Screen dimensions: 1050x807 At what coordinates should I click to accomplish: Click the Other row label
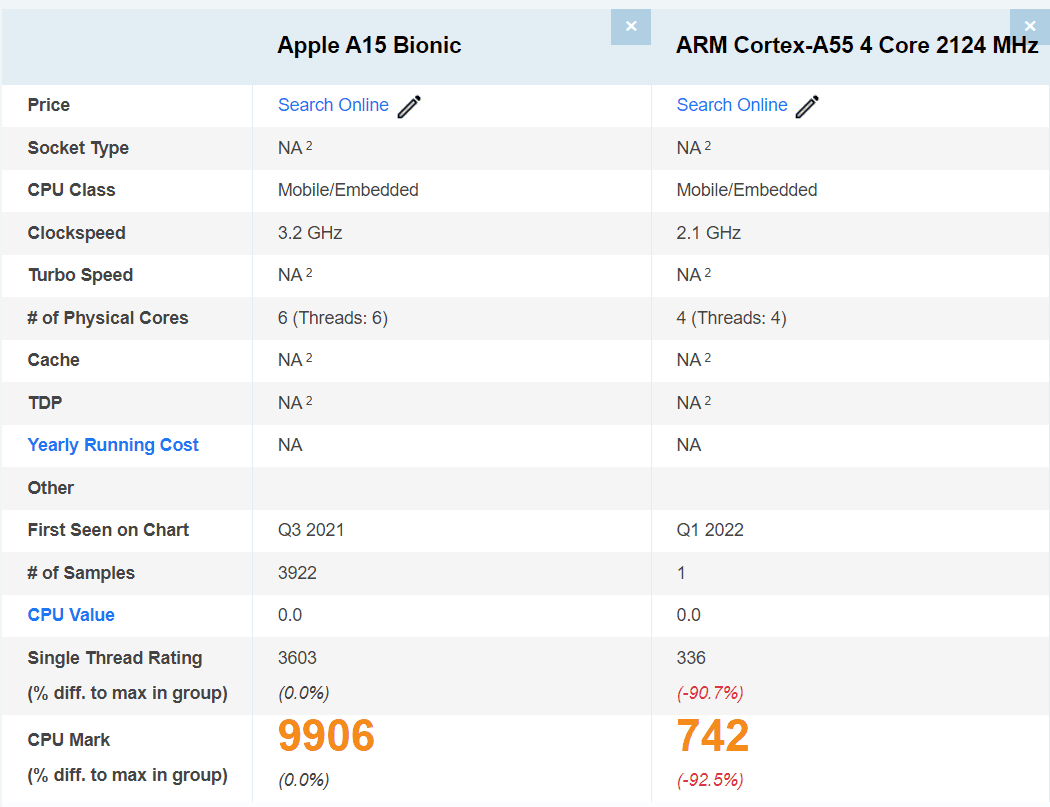pyautogui.click(x=51, y=488)
